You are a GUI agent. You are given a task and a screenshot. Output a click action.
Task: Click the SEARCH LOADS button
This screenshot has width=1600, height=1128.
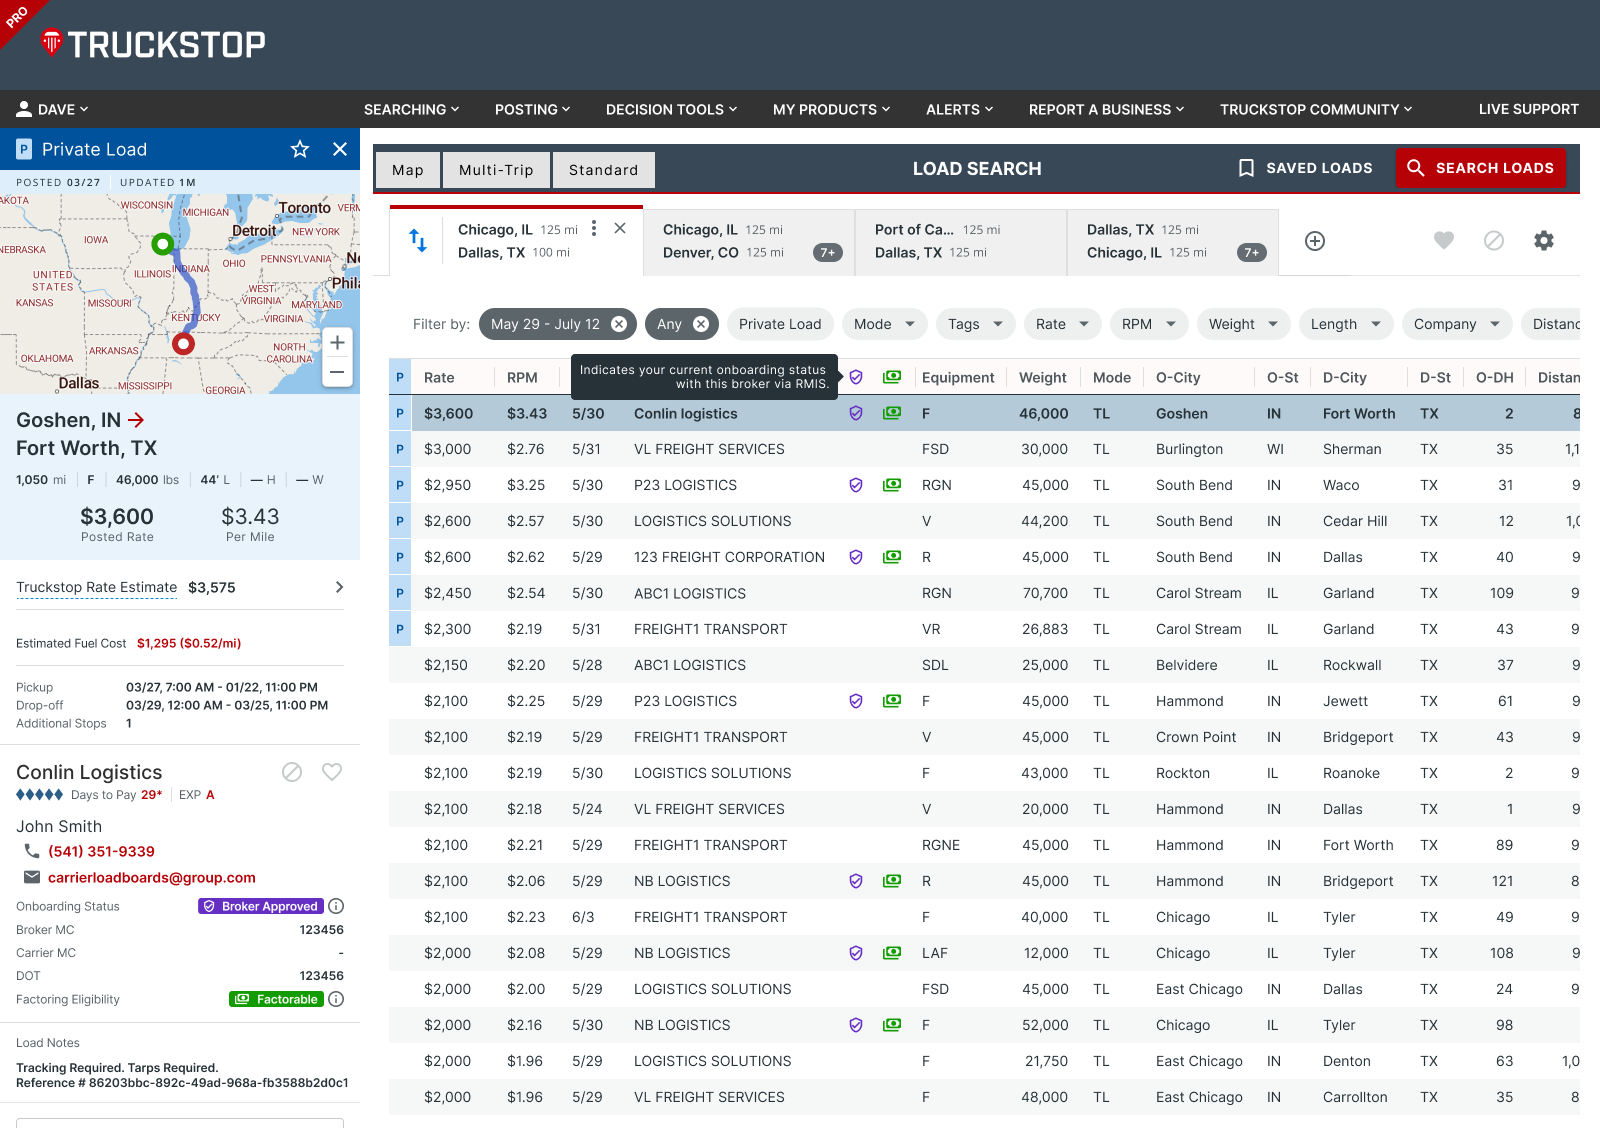tap(1481, 168)
